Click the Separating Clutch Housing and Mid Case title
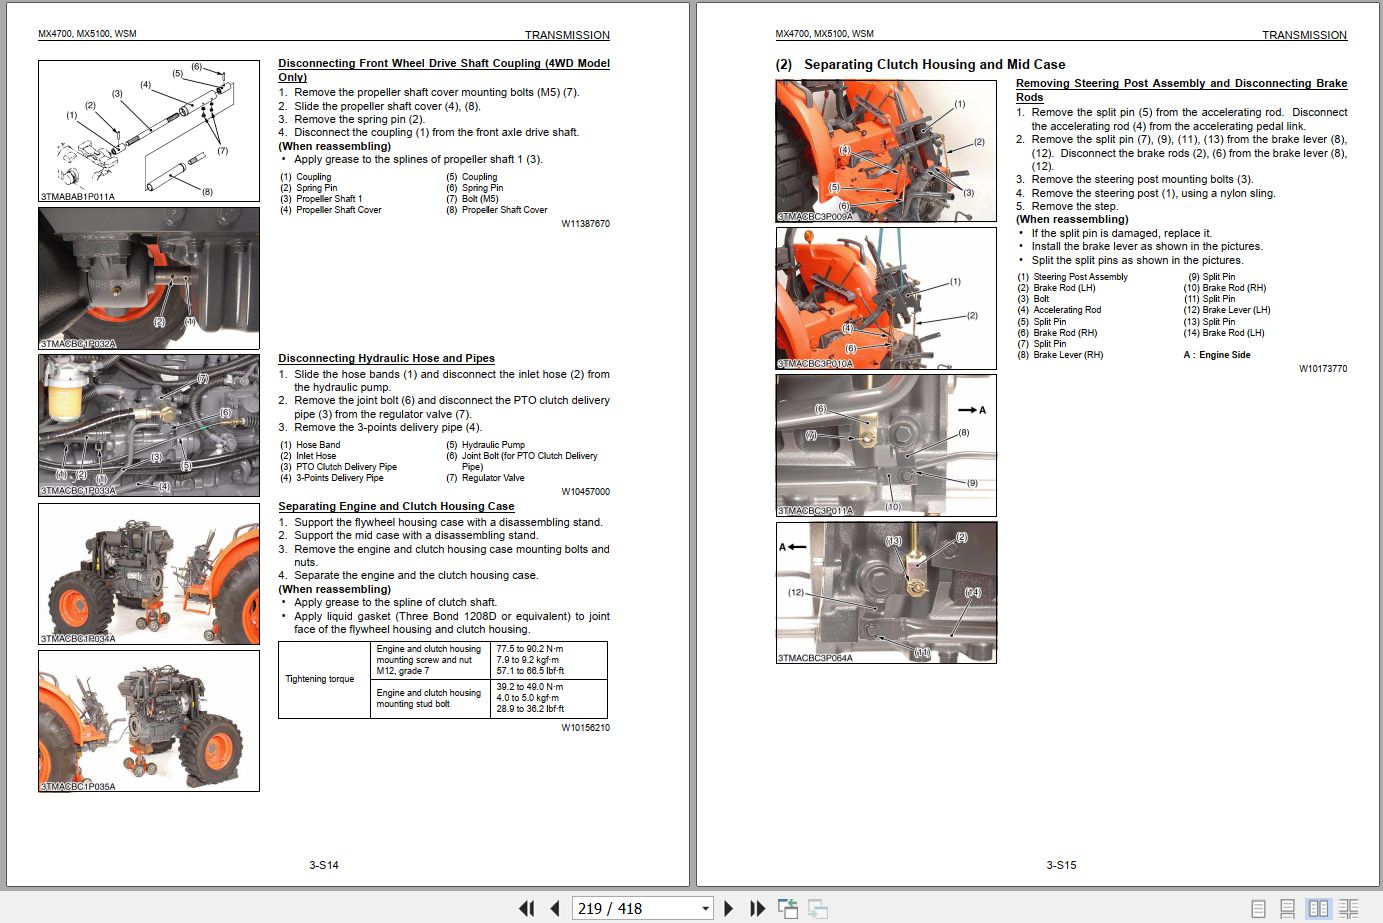The image size is (1383, 923). tap(920, 64)
